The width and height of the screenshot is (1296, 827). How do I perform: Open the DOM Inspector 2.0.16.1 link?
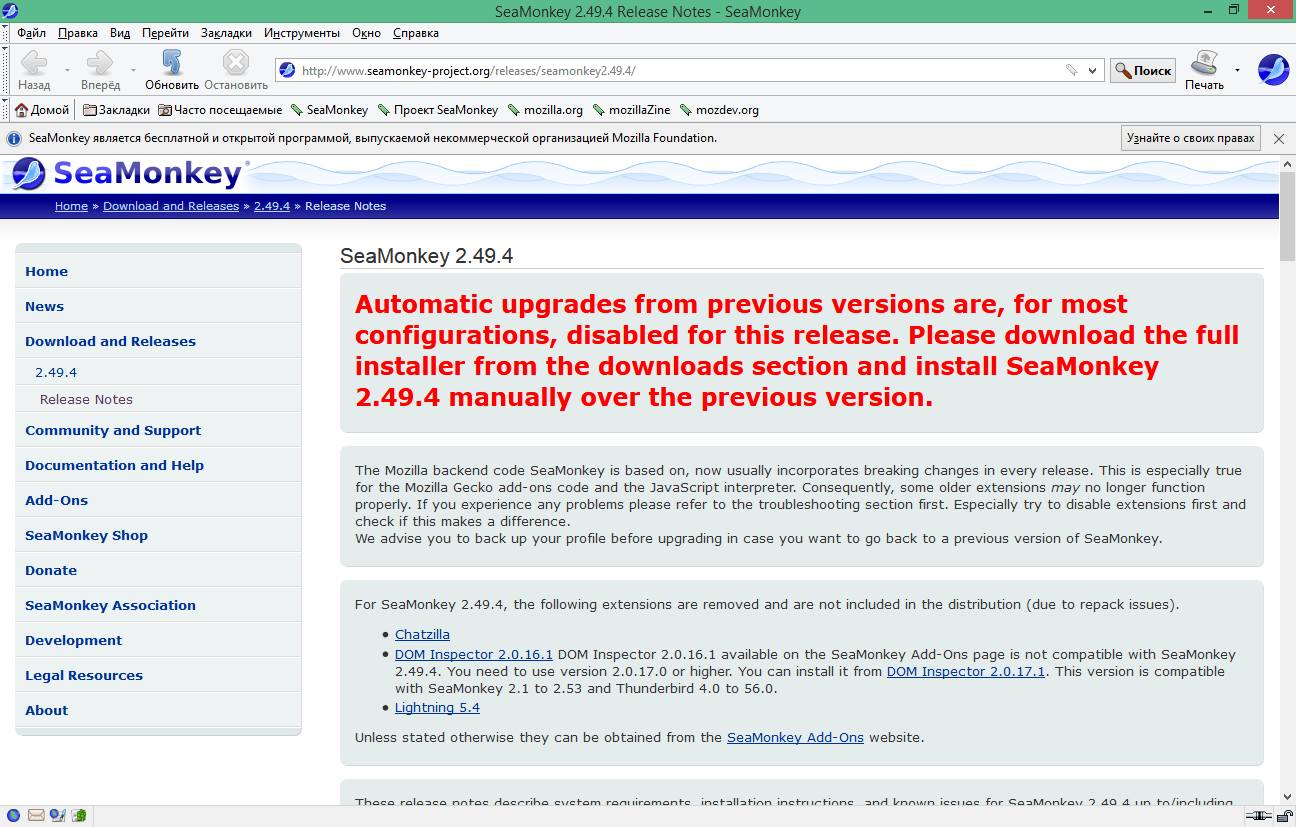pyautogui.click(x=474, y=654)
